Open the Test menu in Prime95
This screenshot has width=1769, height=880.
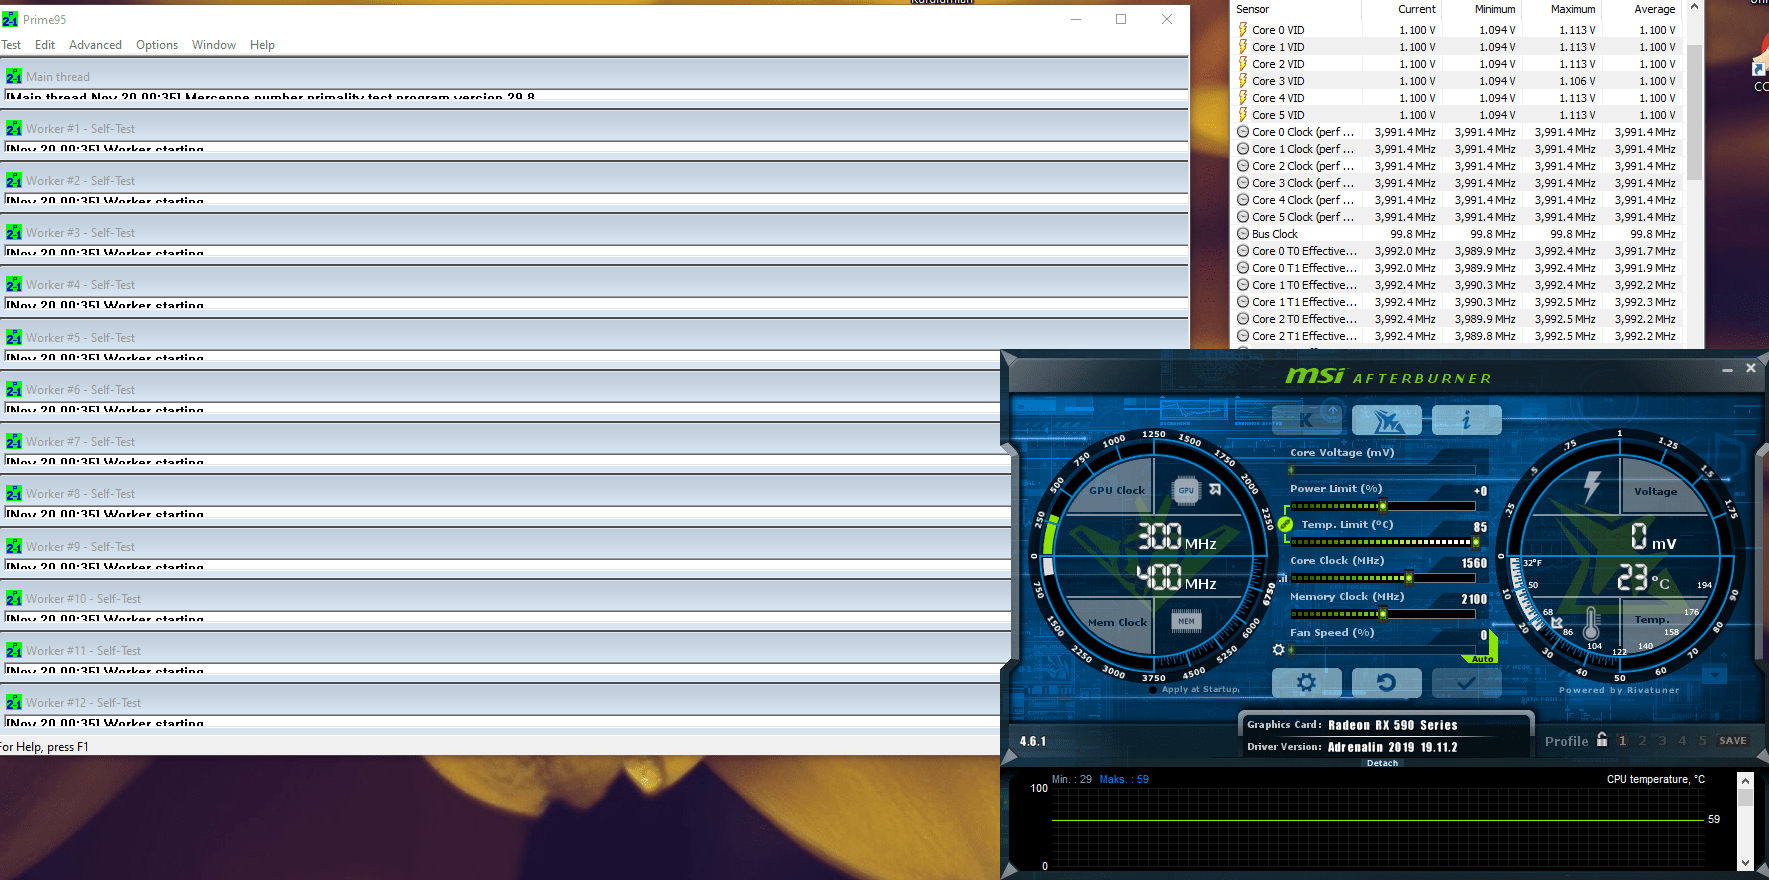point(11,45)
